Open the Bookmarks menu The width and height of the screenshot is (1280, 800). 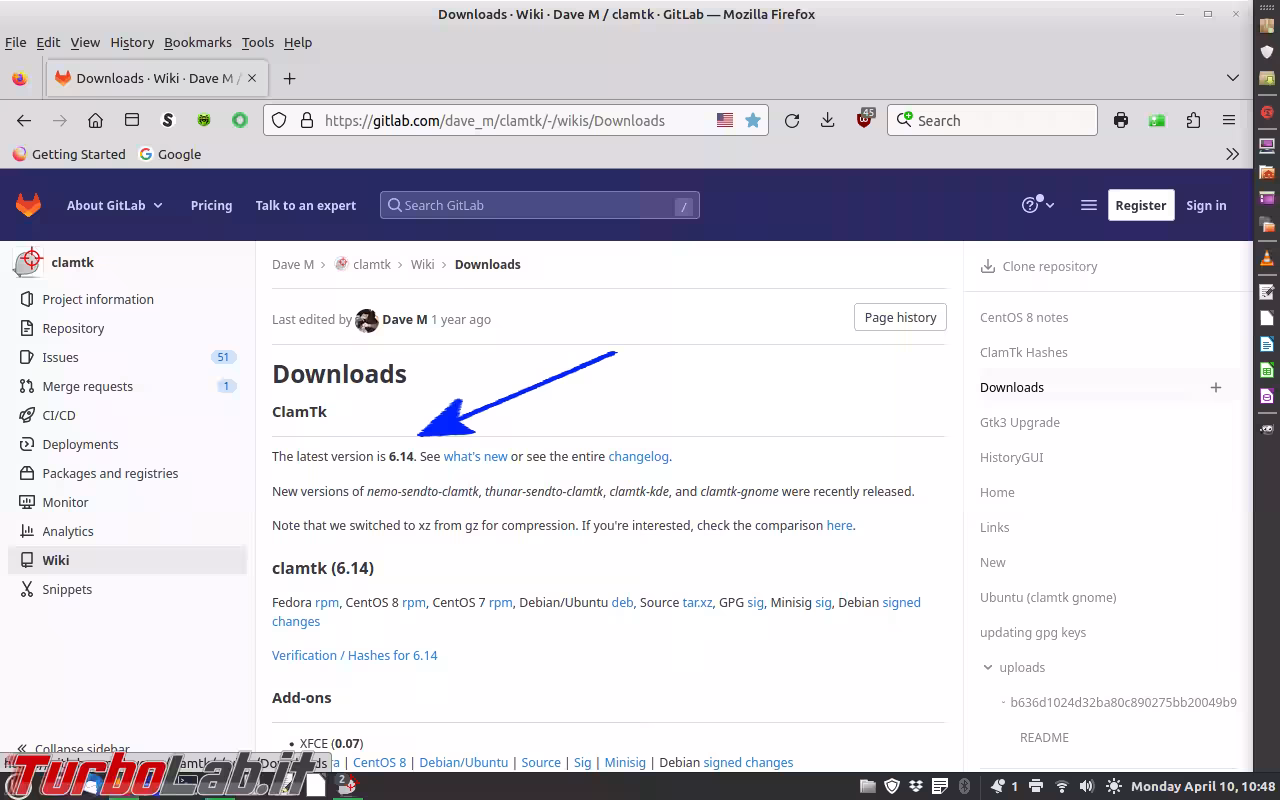(x=197, y=42)
